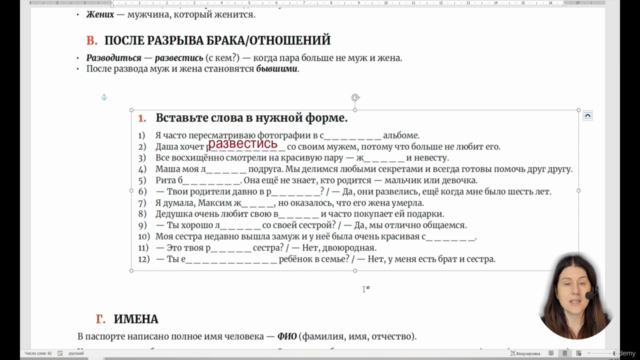This screenshot has height=360, width=640.
Task: Click the zoom slider in the status bar
Action: [x=603, y=353]
